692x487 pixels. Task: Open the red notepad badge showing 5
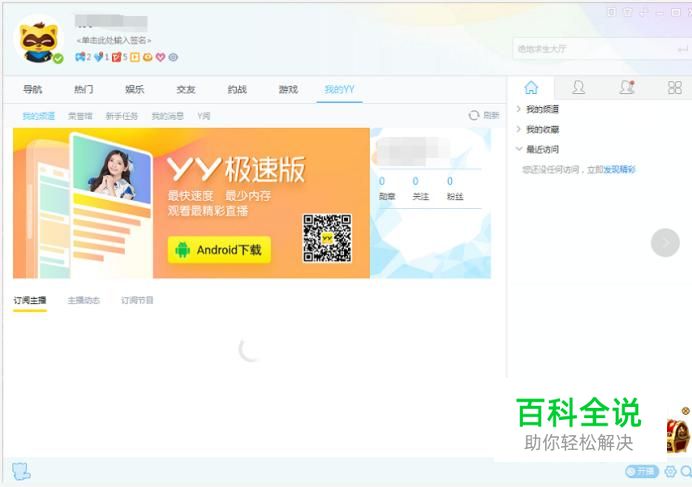[x=117, y=57]
